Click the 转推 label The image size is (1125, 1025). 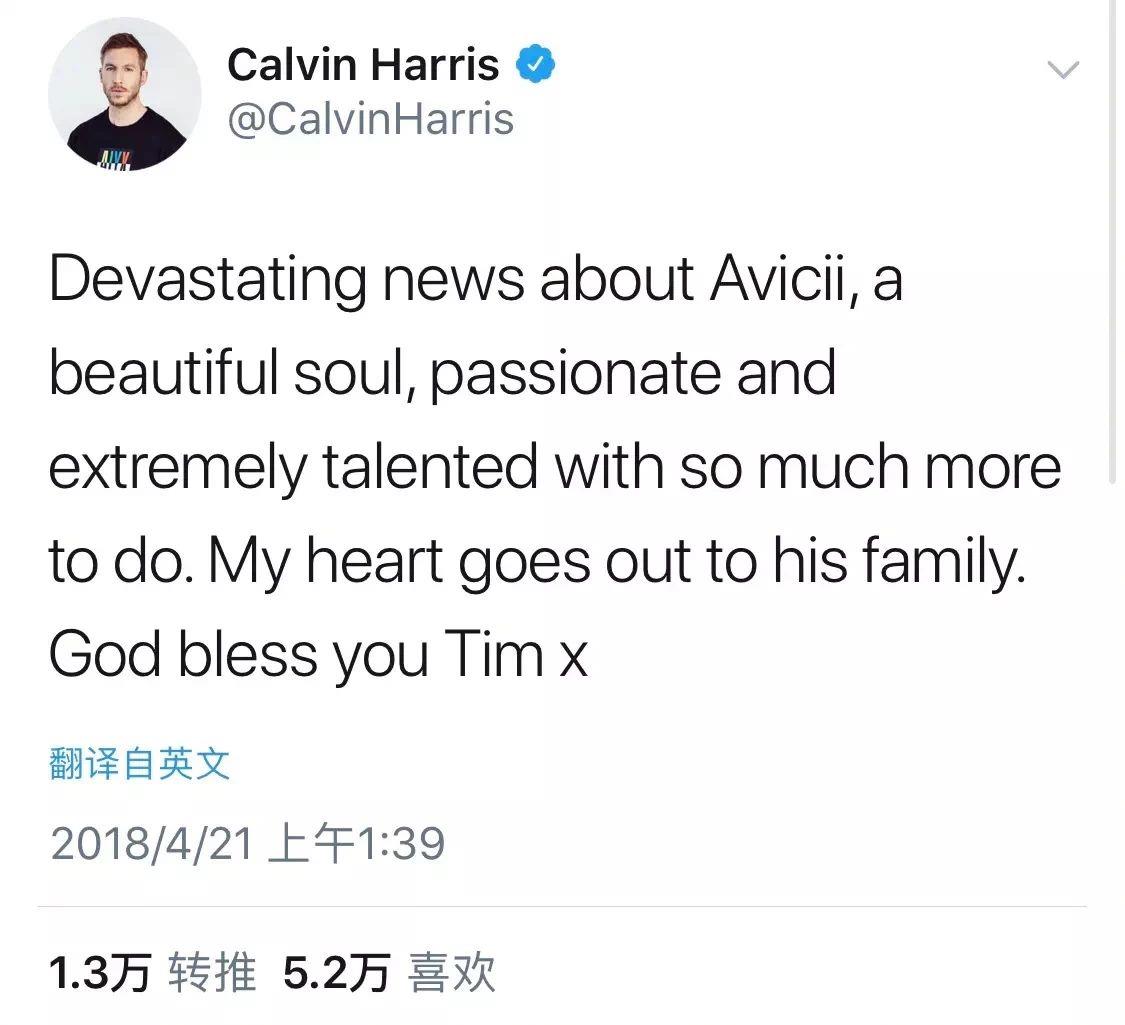point(212,973)
